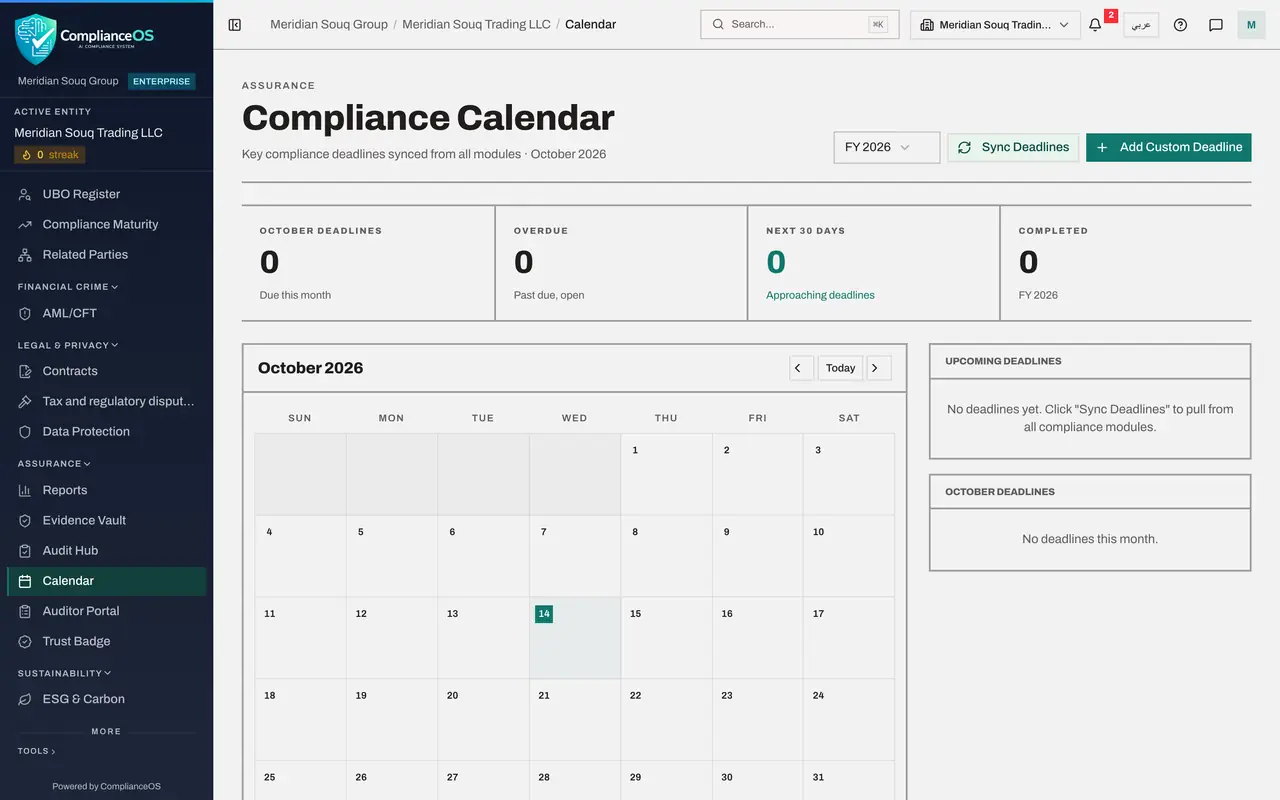The image size is (1280, 800).
Task: Click the Evidence Vault shield-check icon
Action: [25, 520]
